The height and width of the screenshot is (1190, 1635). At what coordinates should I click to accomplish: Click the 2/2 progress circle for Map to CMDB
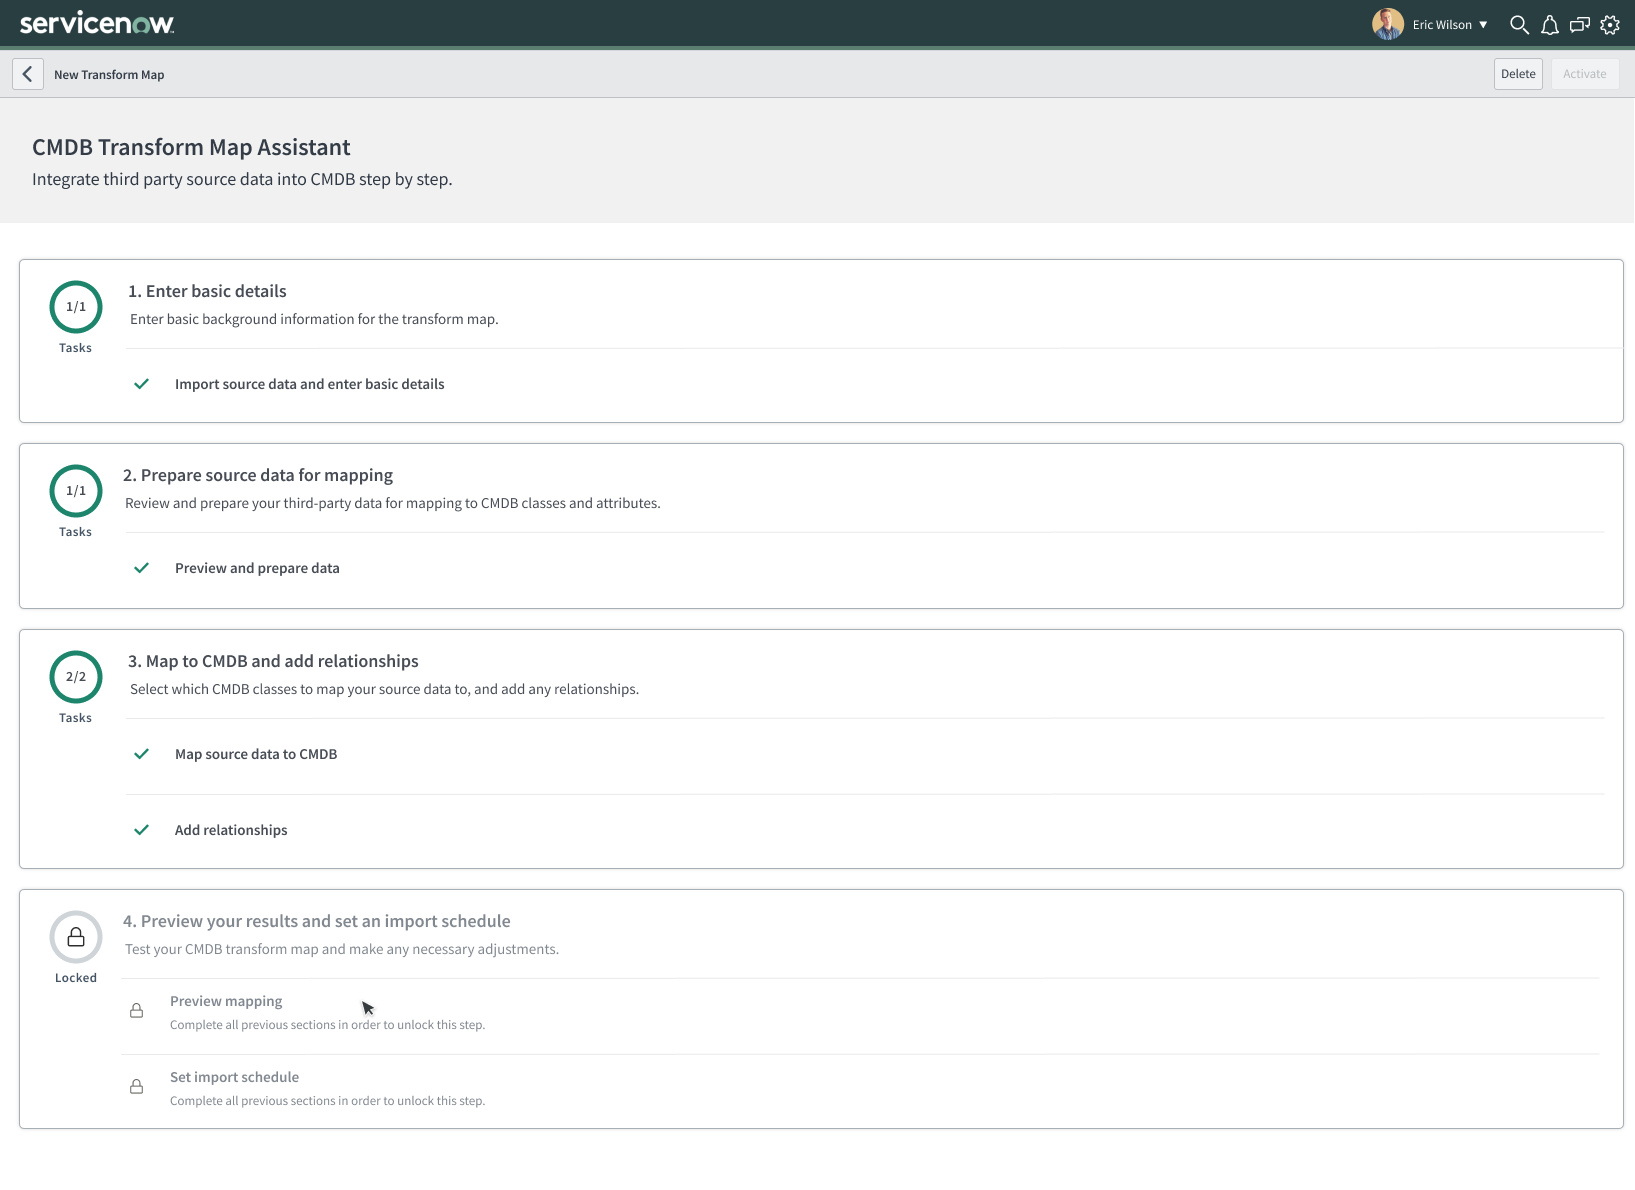76,677
